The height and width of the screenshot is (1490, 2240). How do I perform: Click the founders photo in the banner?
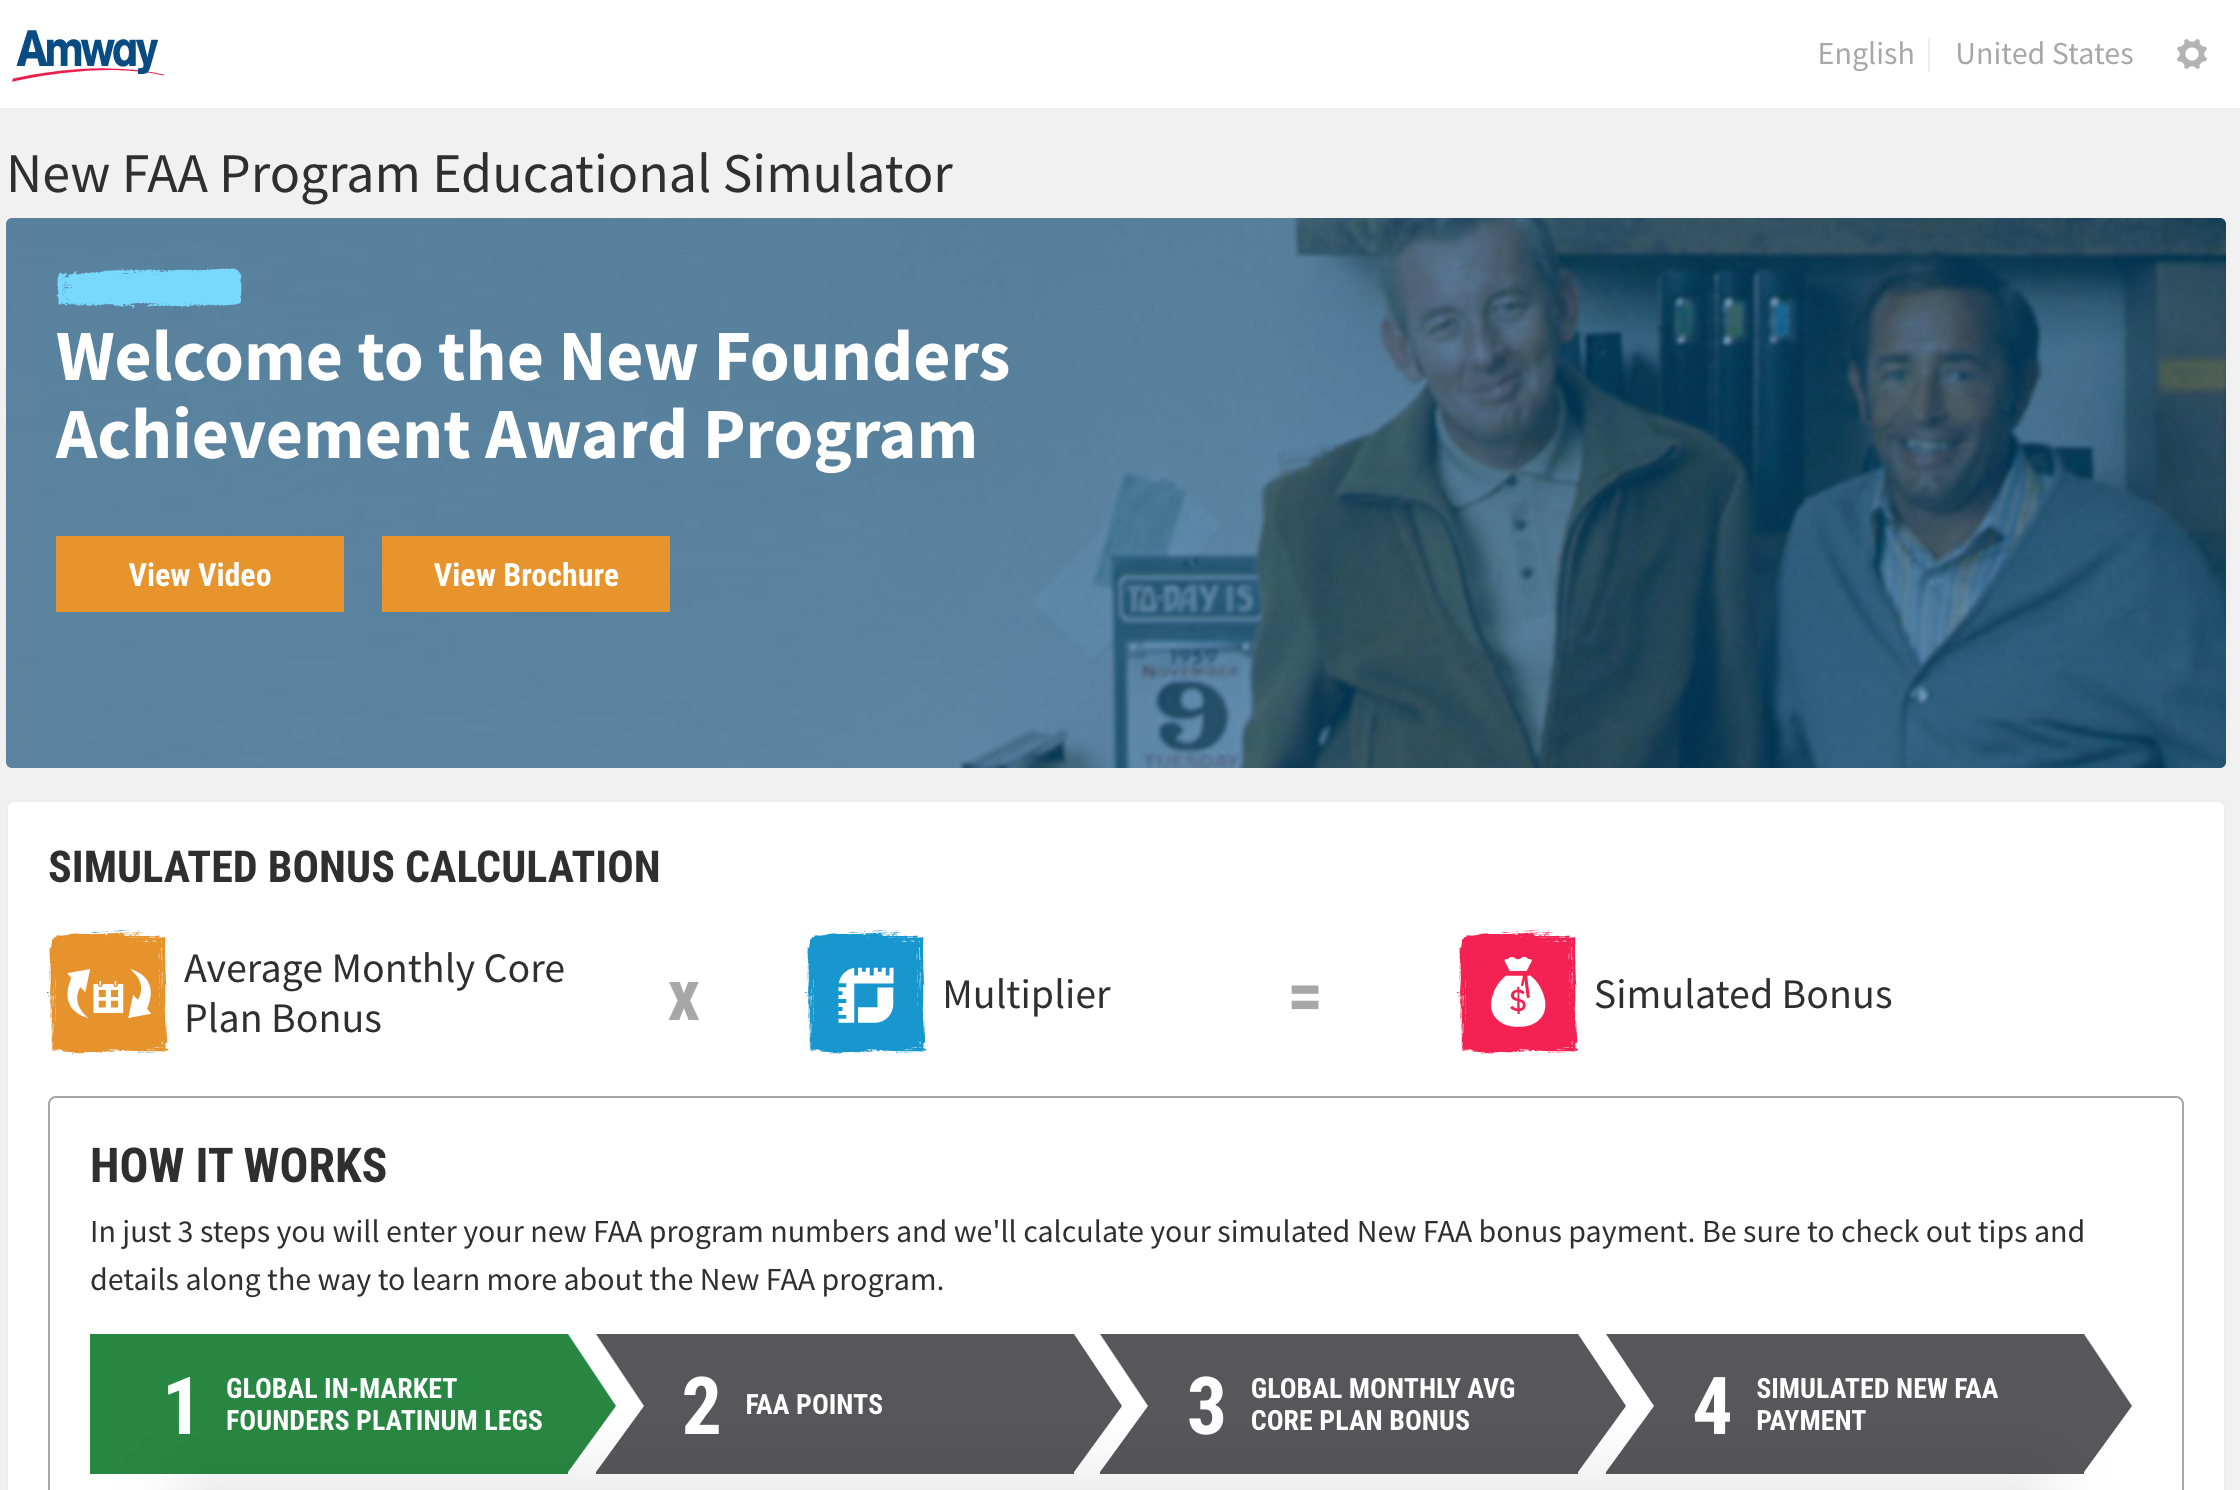pyautogui.click(x=1700, y=500)
